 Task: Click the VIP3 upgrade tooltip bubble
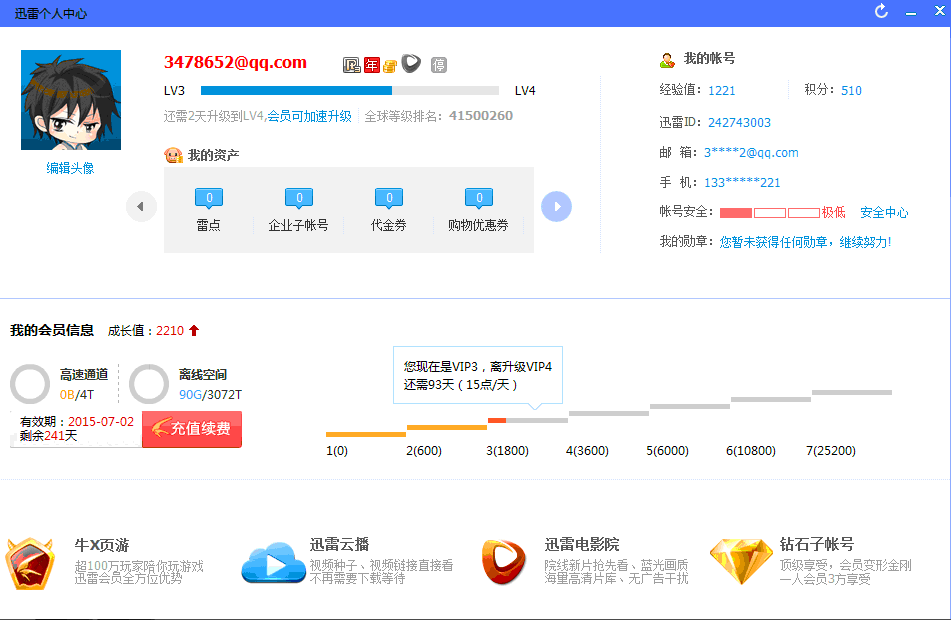click(x=478, y=376)
